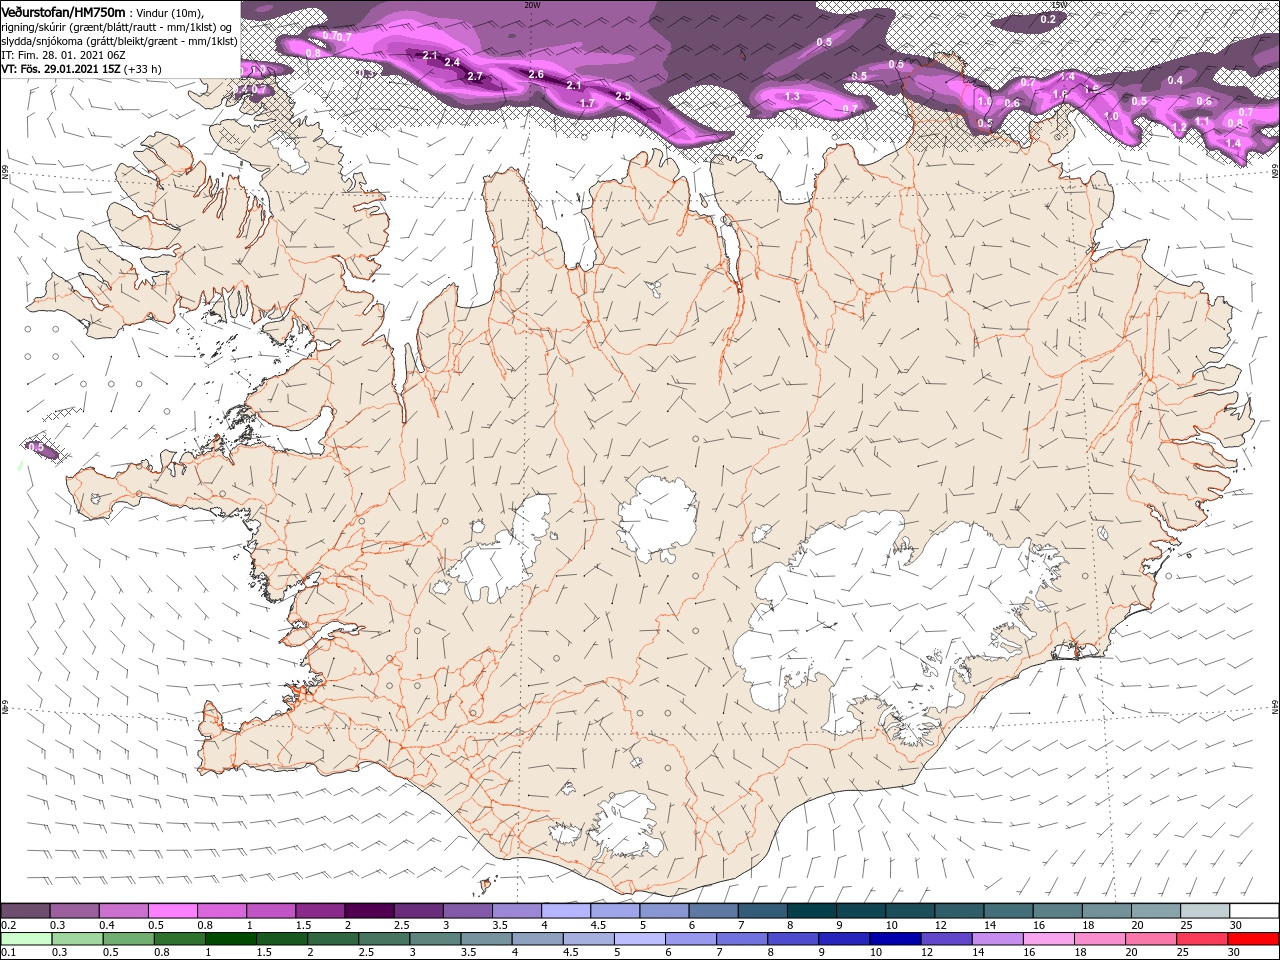Select crimson swatch between 25 and 30, lower legend
Screen dimensions: 1280x960
pyautogui.click(x=1201, y=939)
